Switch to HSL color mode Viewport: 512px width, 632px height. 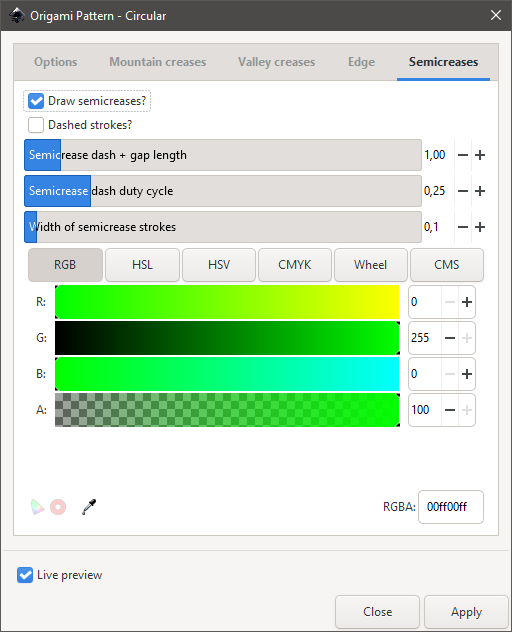[142, 265]
